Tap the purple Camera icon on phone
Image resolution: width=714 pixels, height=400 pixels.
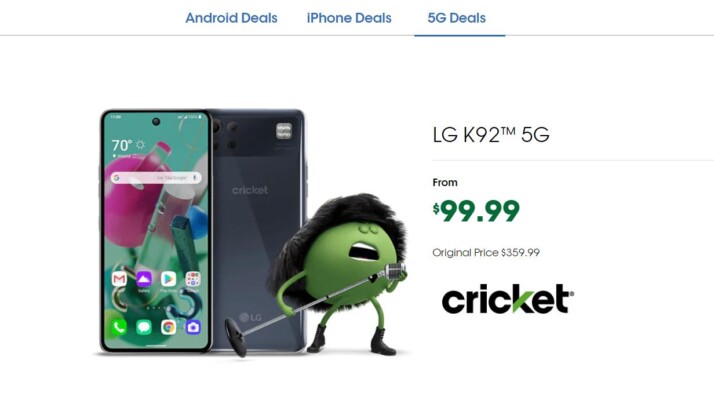pyautogui.click(x=193, y=327)
